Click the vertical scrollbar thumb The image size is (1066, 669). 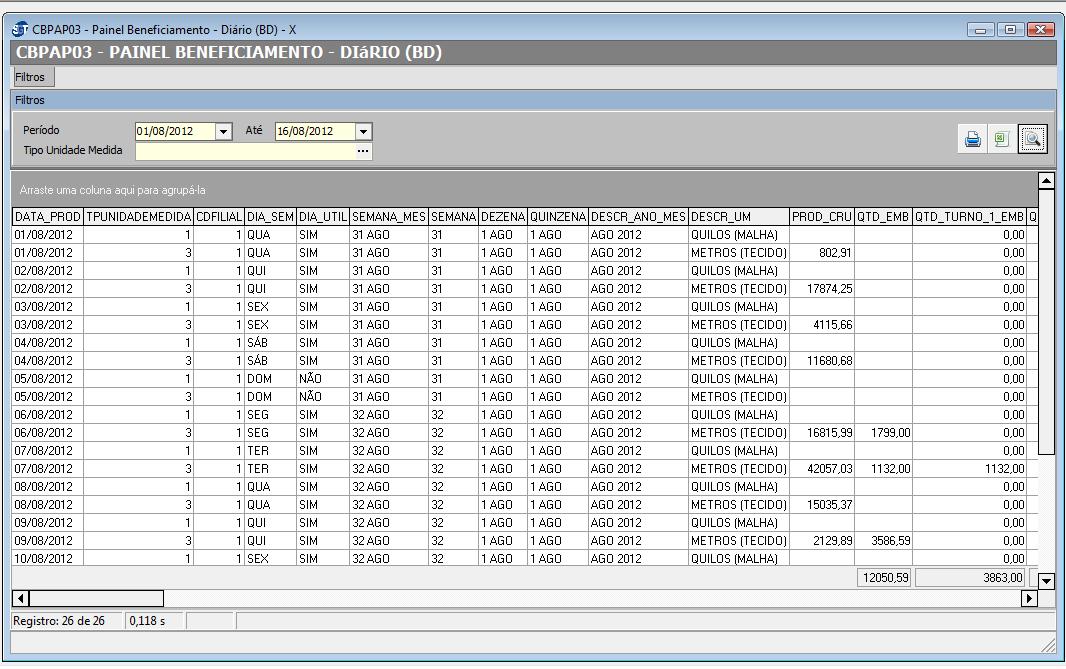(1046, 322)
